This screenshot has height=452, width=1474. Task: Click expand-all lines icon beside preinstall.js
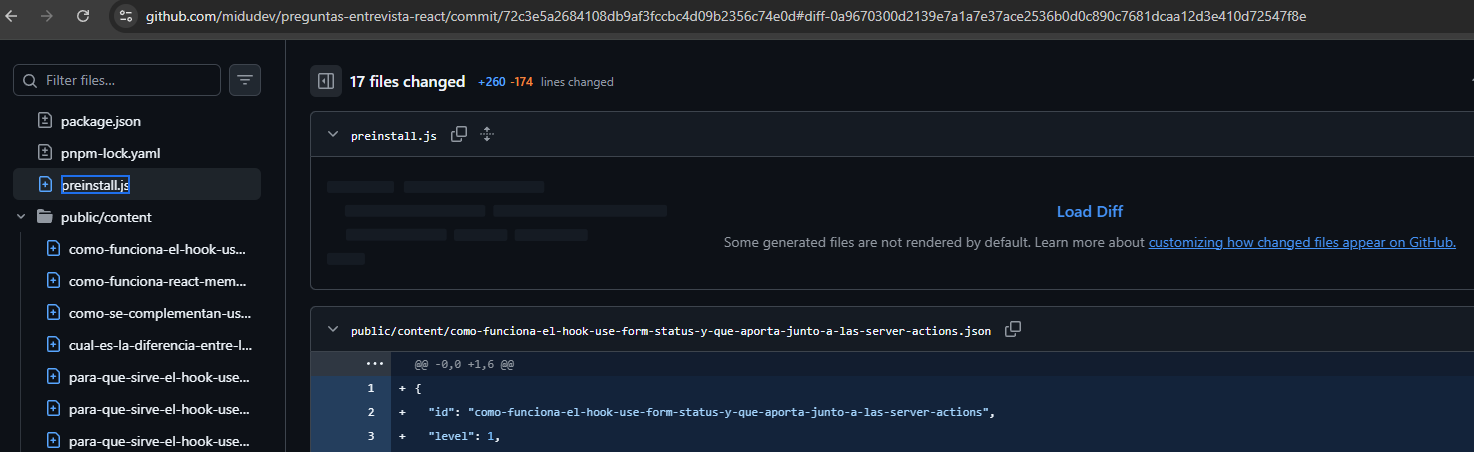pyautogui.click(x=487, y=134)
